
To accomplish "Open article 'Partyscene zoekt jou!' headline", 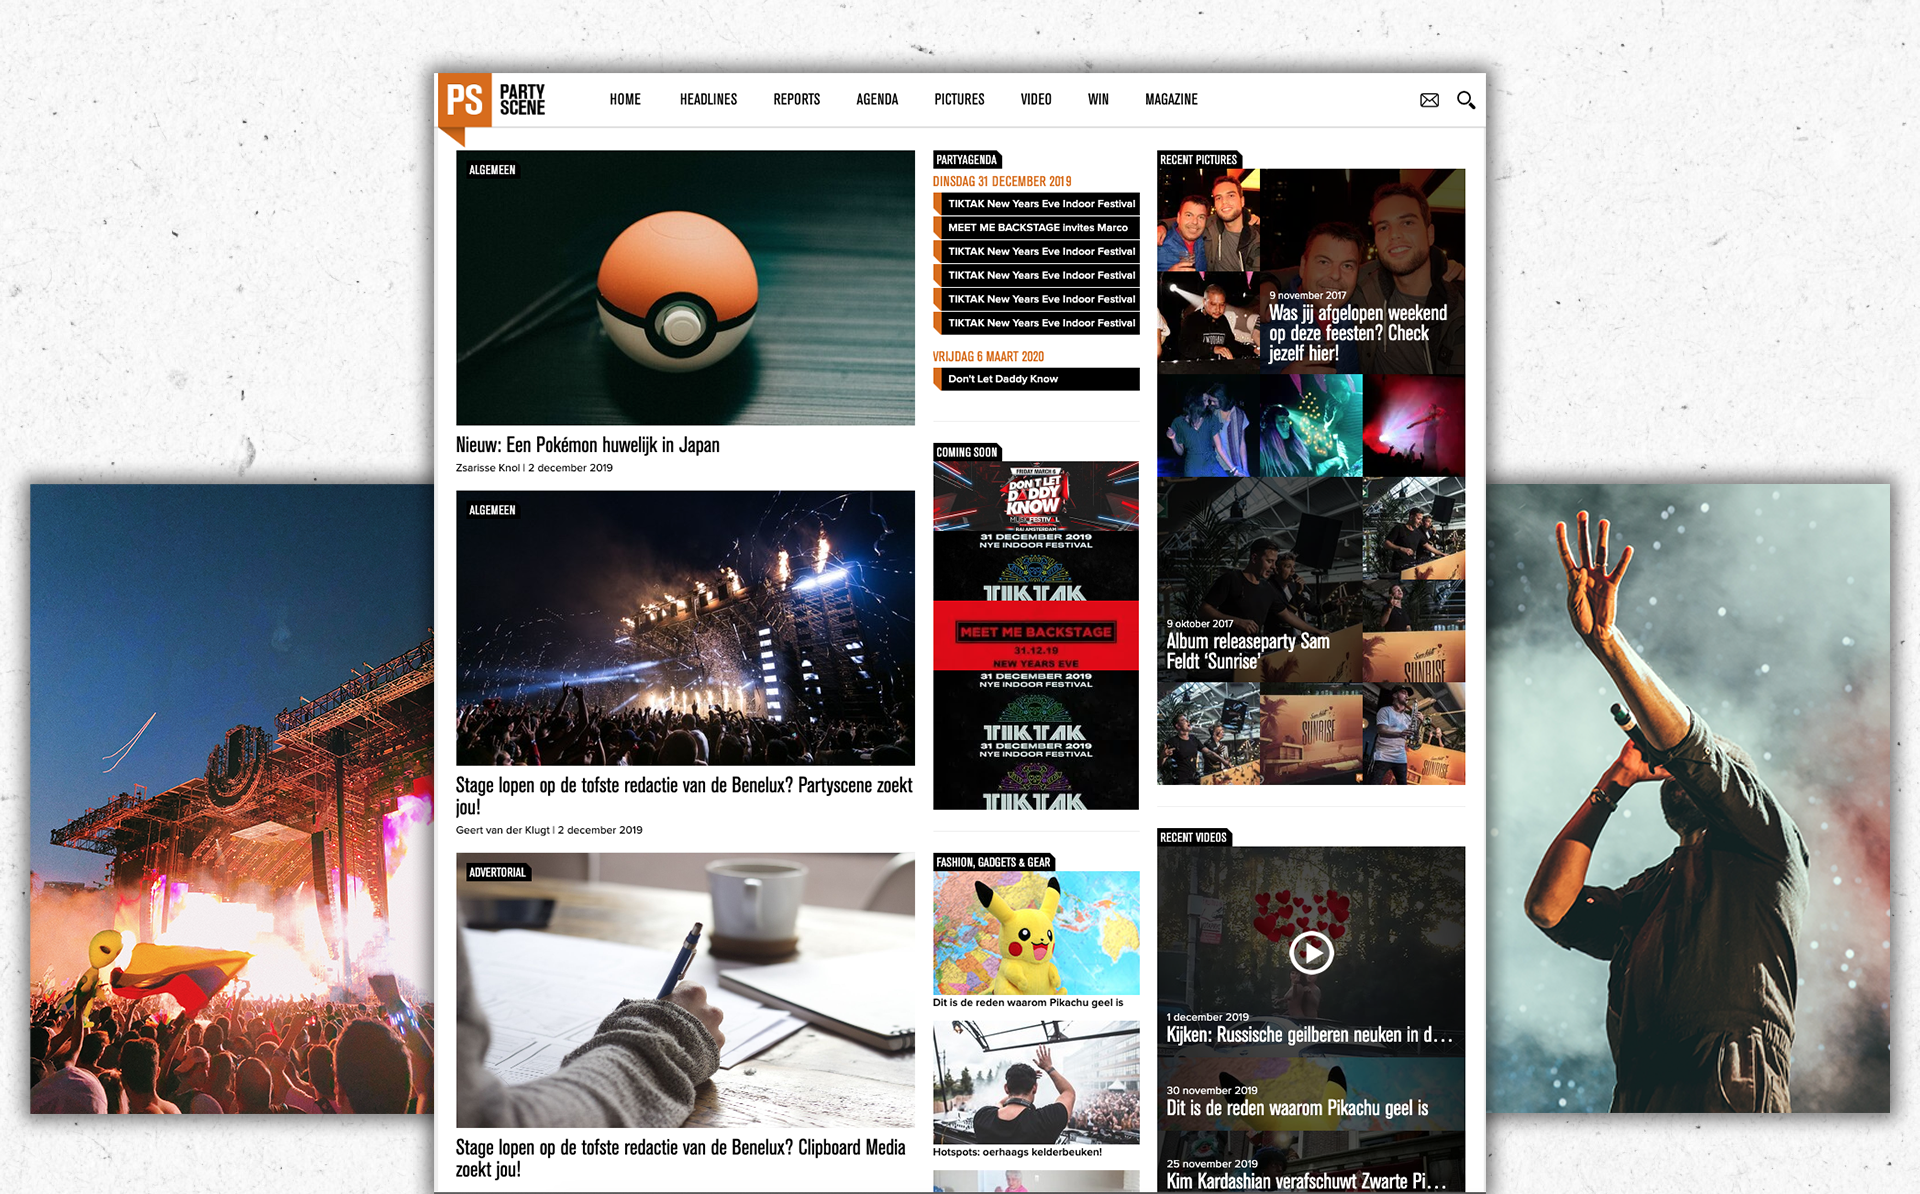I will 684,795.
